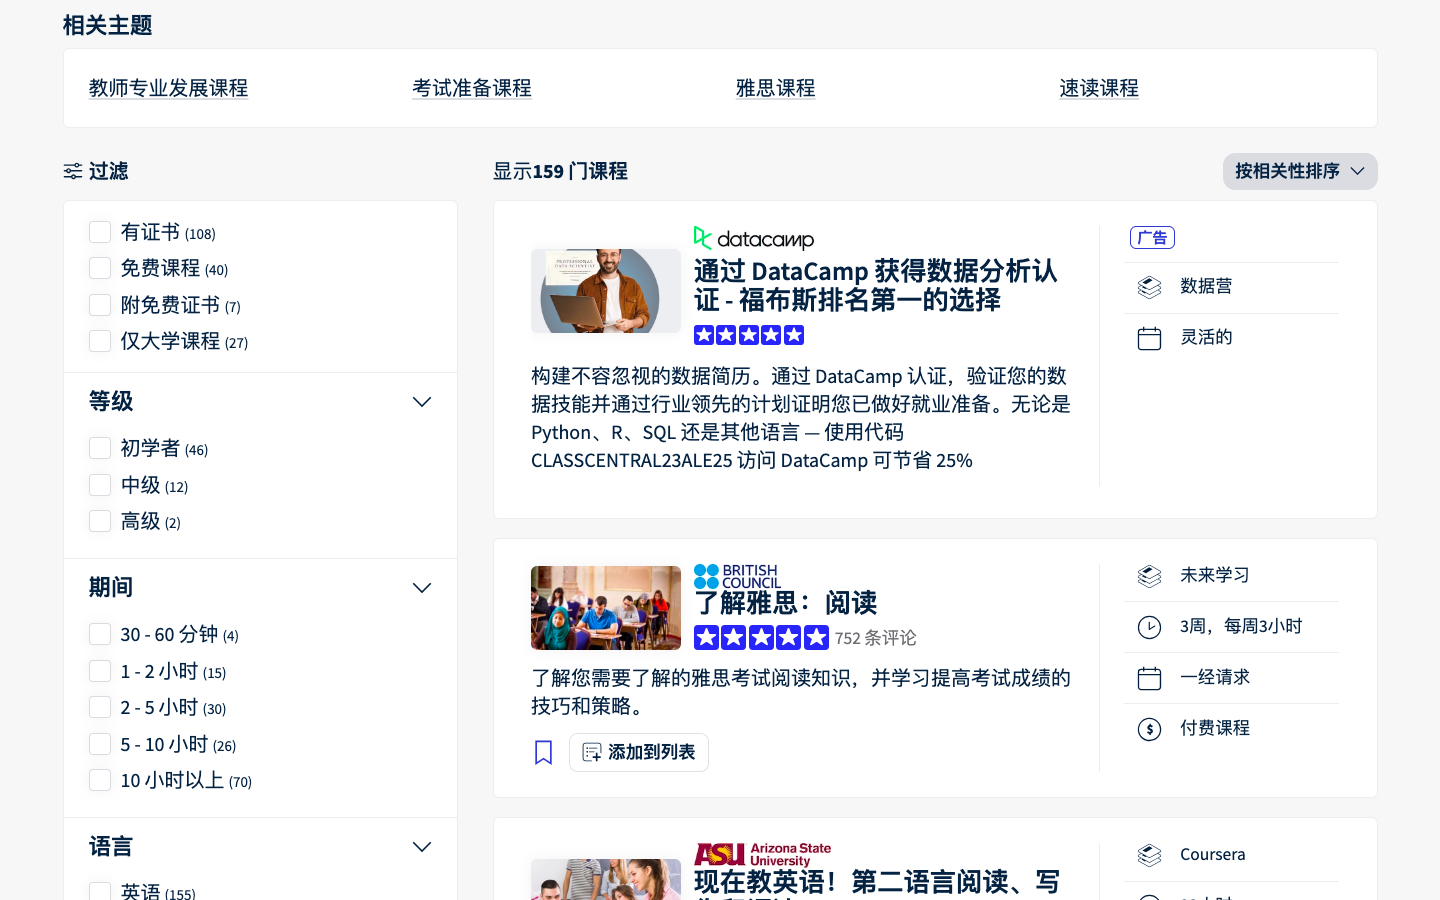The width and height of the screenshot is (1440, 900).
Task: Open the 考试准备课程 related topic
Action: tap(472, 88)
